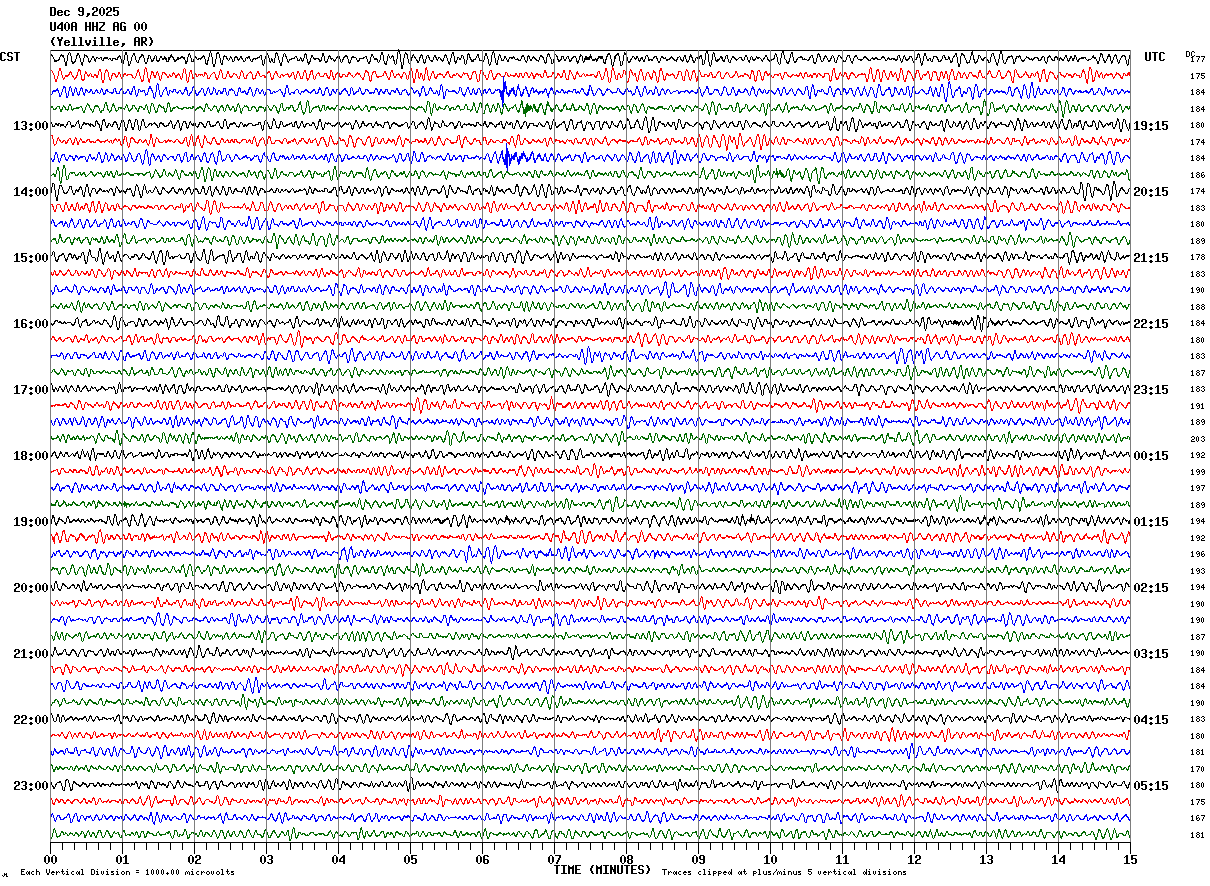Click the '09' minute tick label

[x=698, y=860]
